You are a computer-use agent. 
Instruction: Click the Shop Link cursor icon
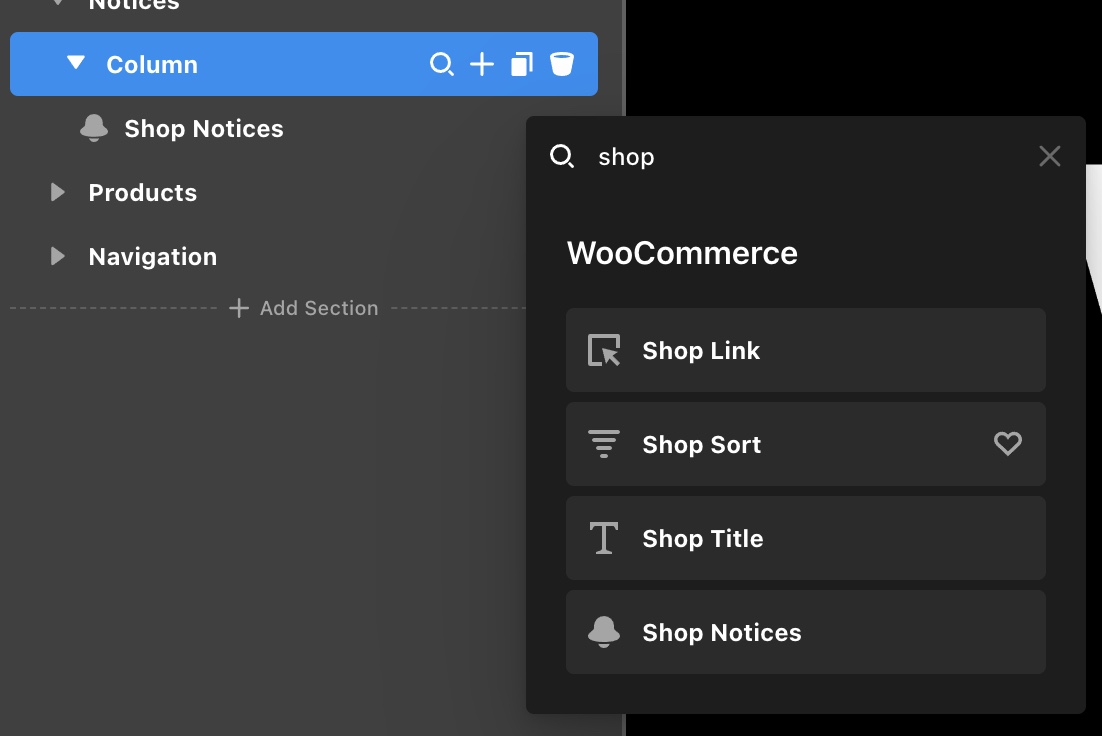coord(604,350)
